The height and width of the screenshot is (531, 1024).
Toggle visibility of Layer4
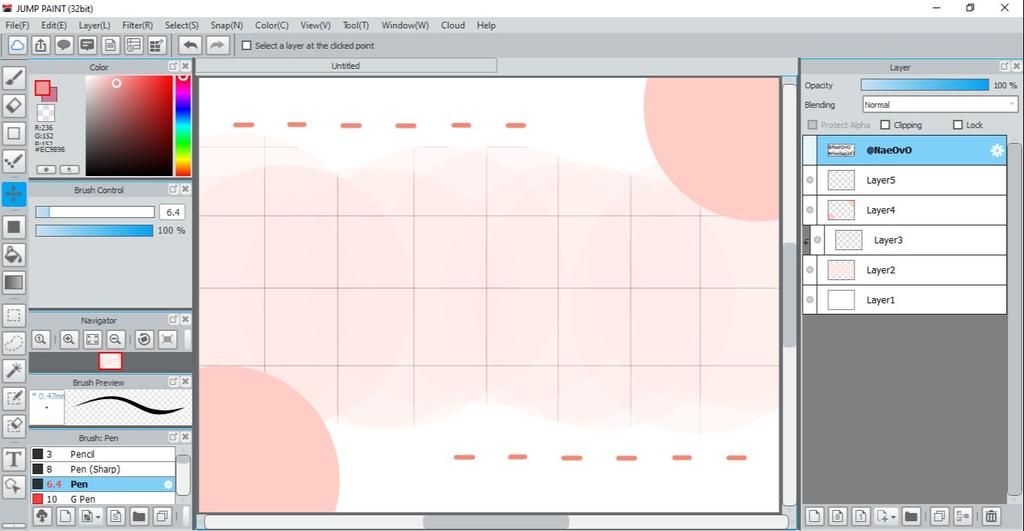pos(810,210)
